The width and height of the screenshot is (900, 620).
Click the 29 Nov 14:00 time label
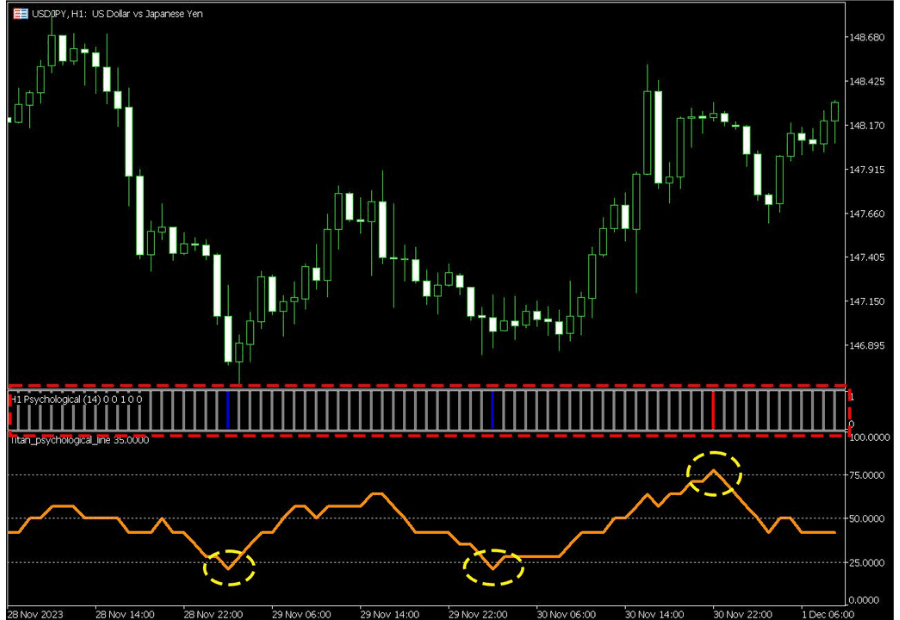click(388, 613)
